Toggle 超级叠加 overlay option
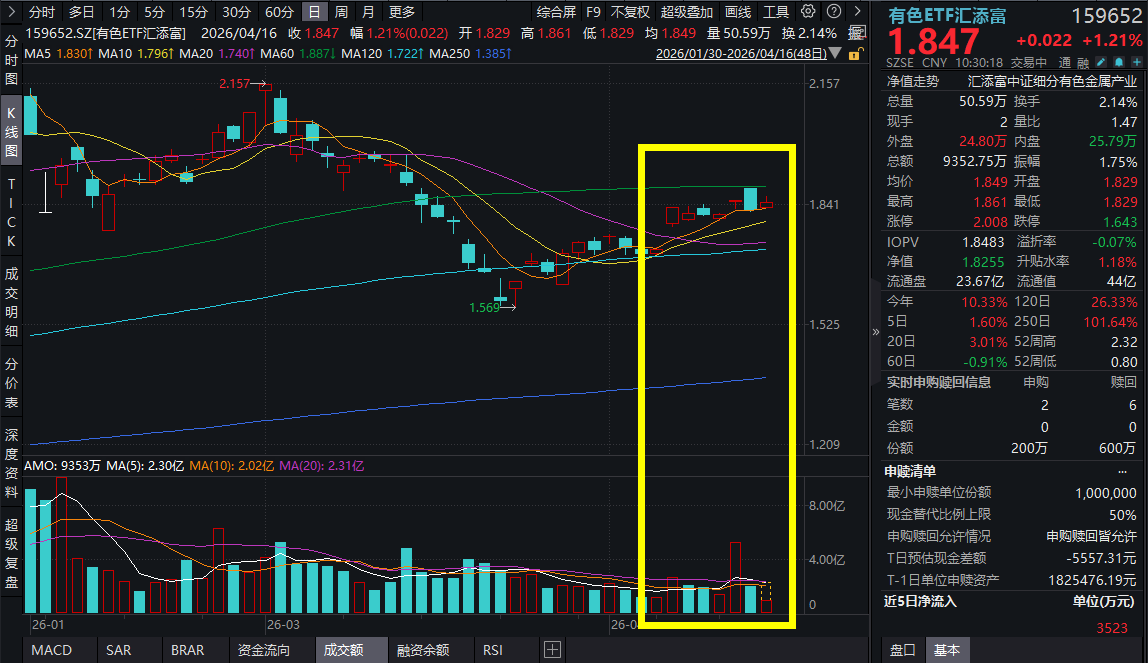The height and width of the screenshot is (663, 1148). [x=686, y=12]
